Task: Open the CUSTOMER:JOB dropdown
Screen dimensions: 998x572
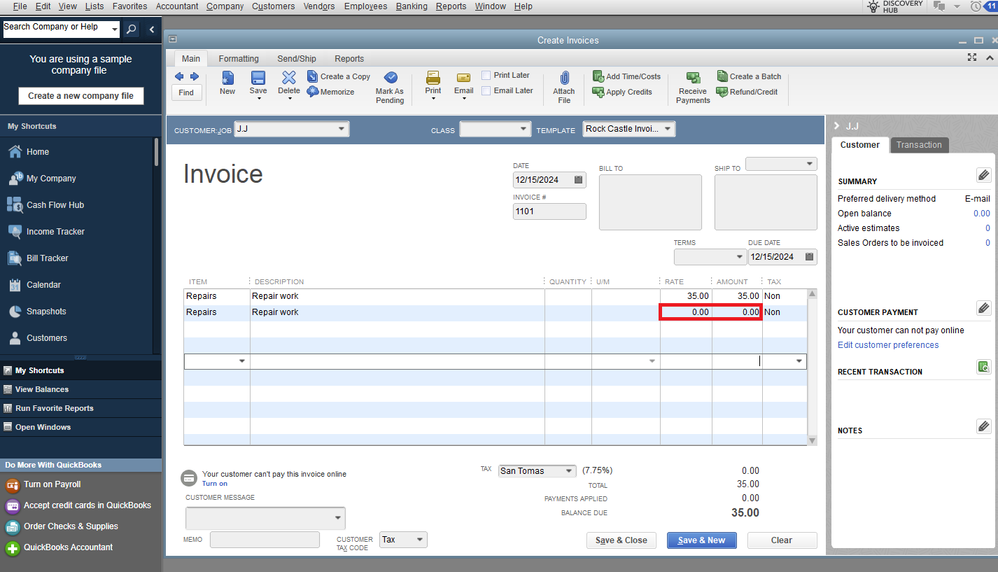Action: 341,129
